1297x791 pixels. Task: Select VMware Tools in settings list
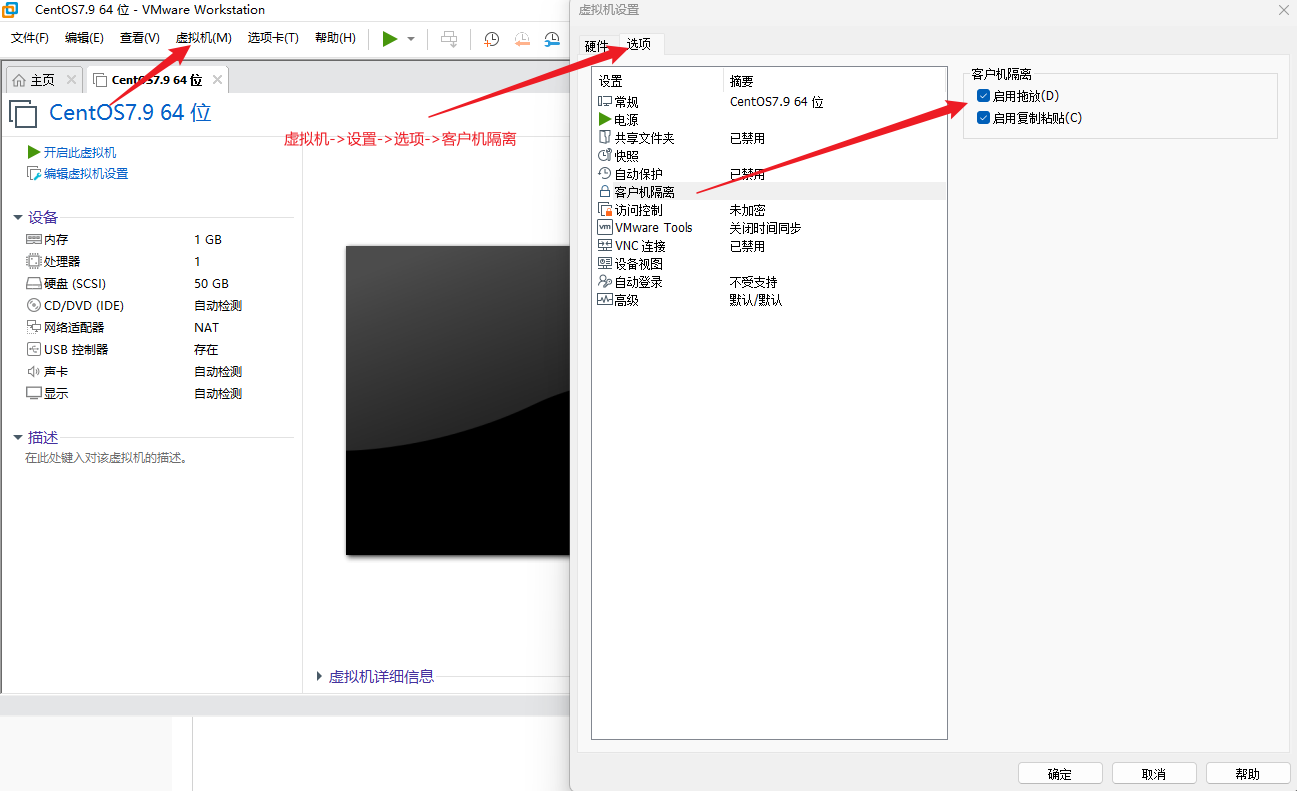769,228
